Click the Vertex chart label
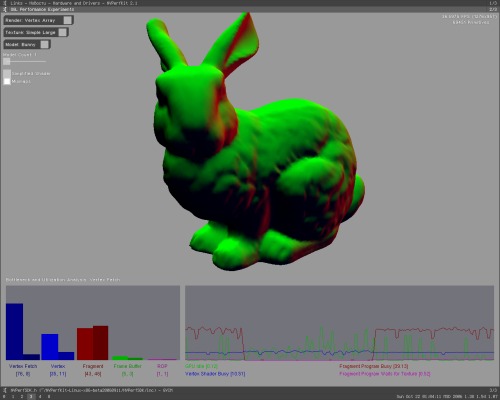Screen dimensions: 500x400 (58, 366)
